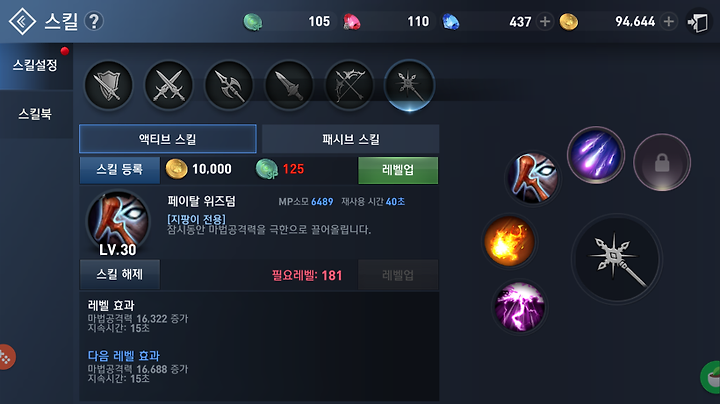Screen dimensions: 720x404
Task: Tap the locked skill slot
Action: click(662, 163)
